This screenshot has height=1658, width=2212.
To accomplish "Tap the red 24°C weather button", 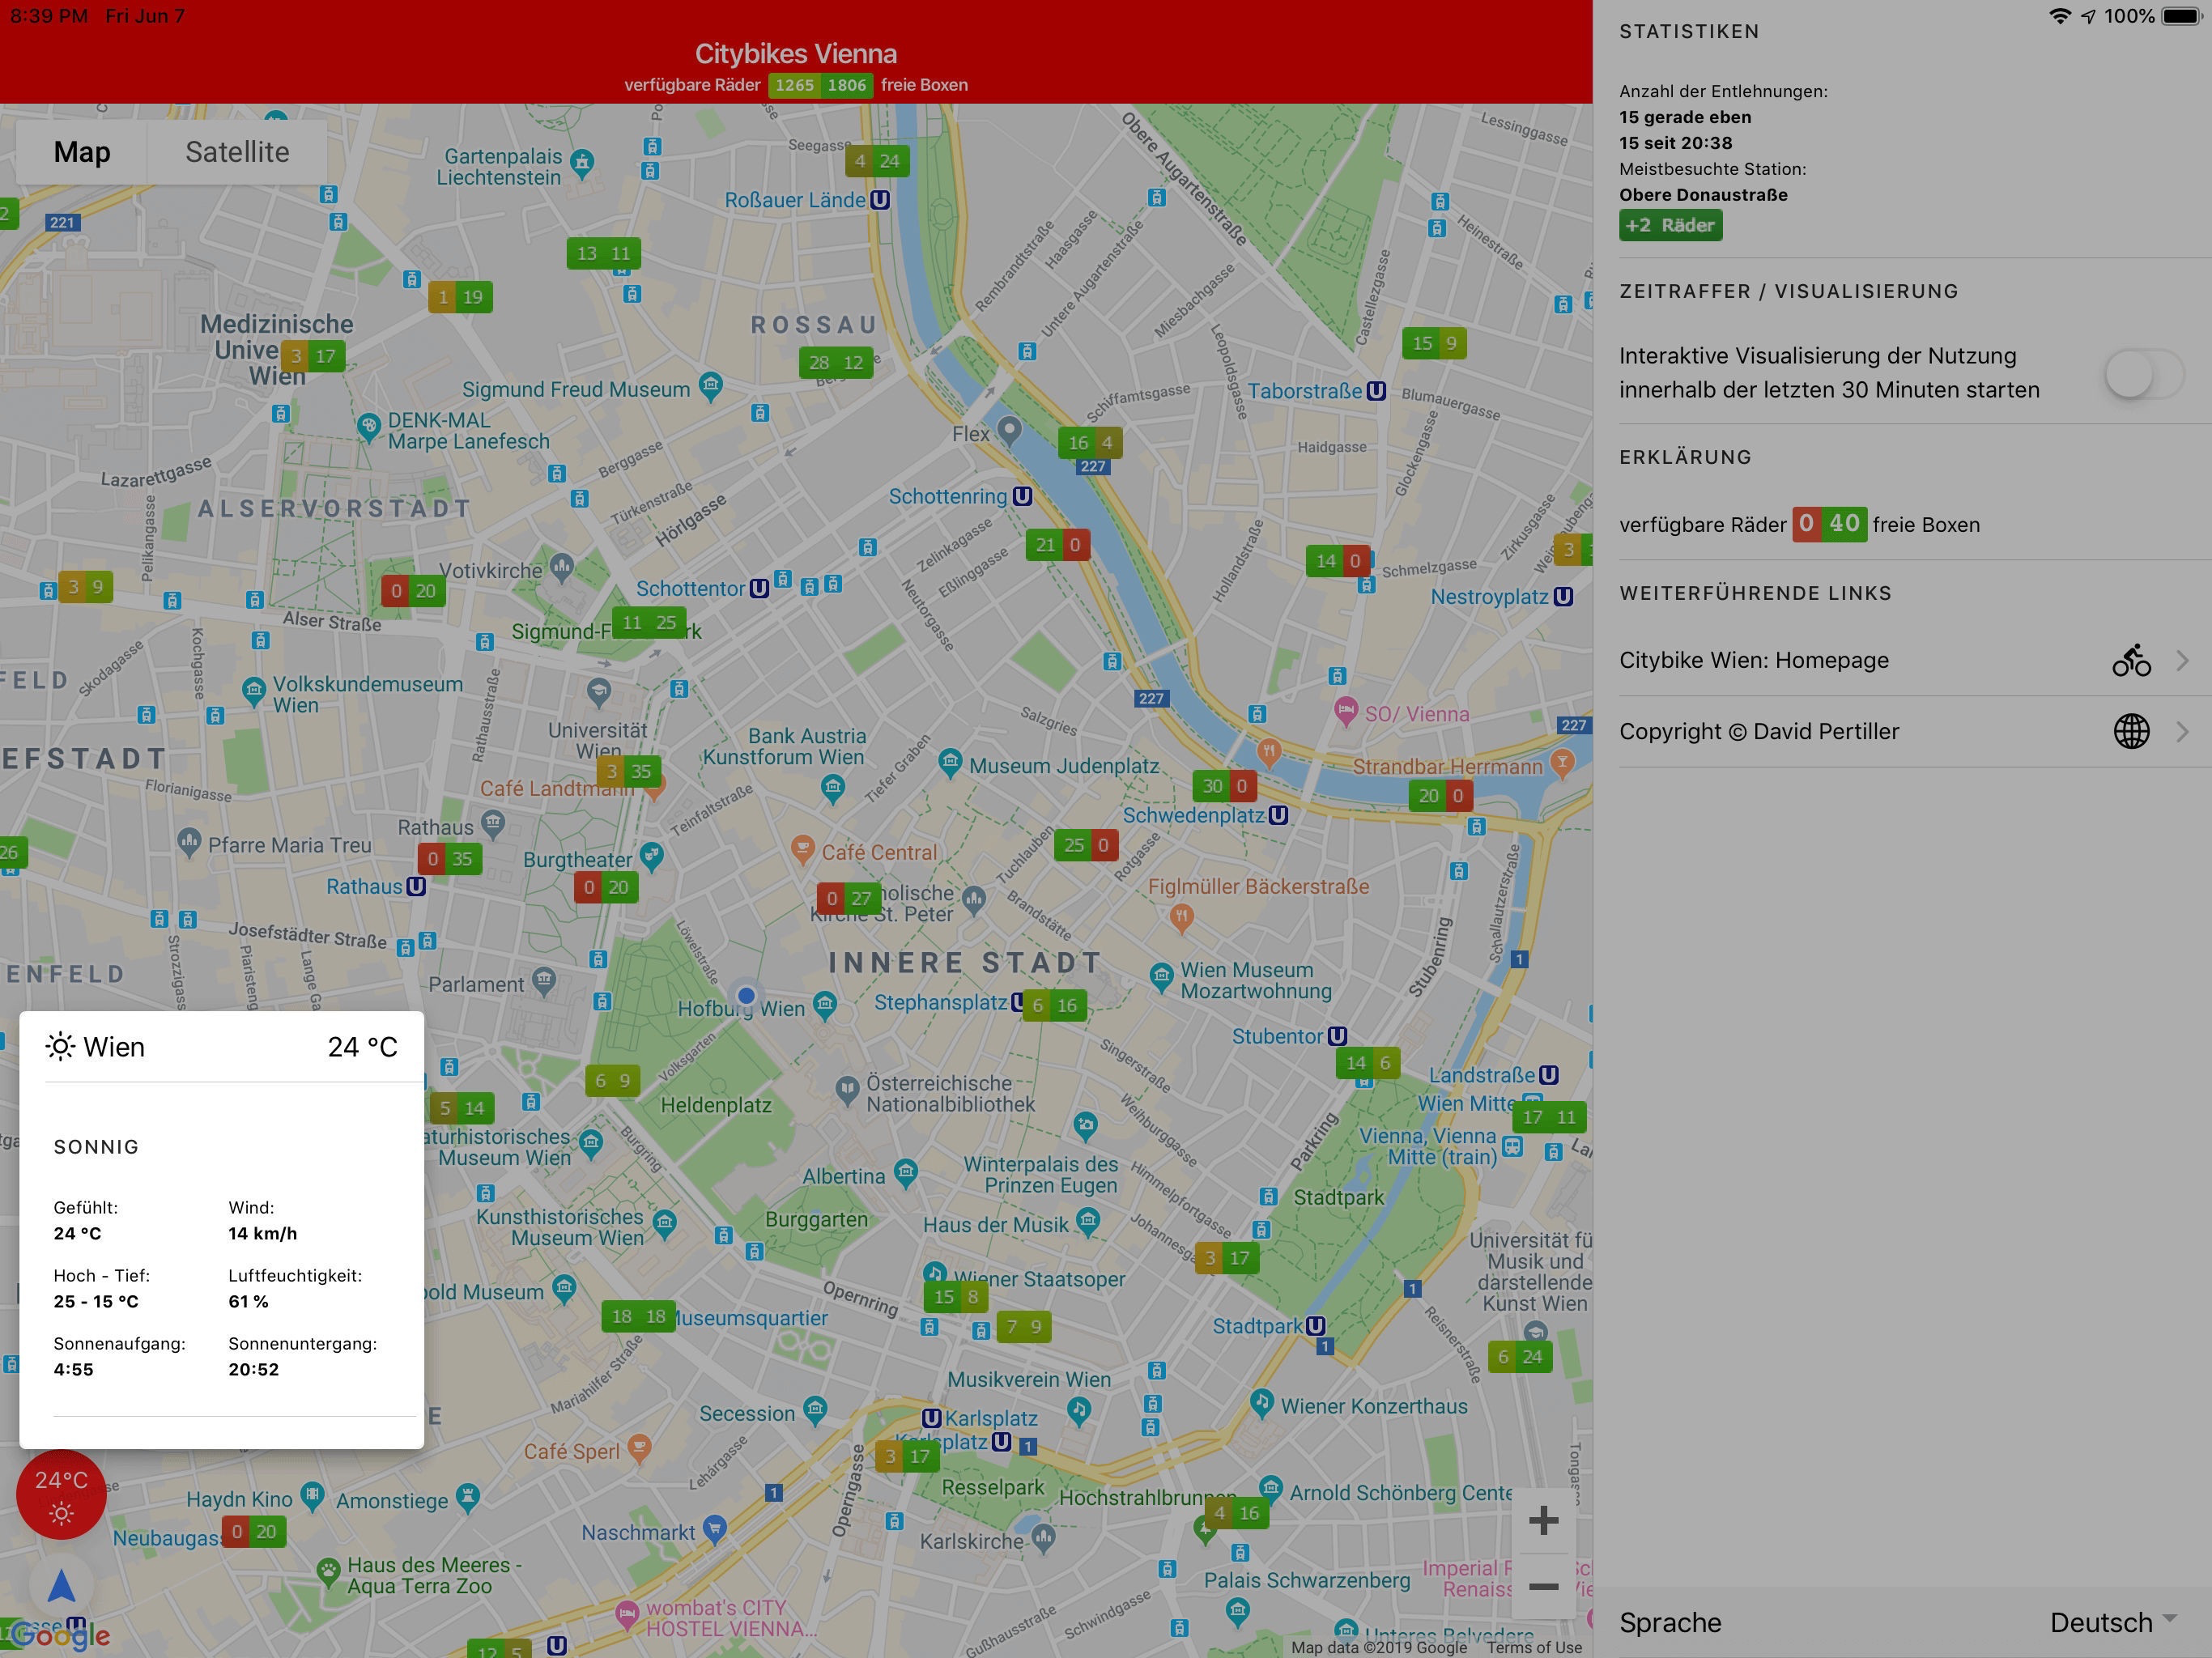I will coord(61,1494).
